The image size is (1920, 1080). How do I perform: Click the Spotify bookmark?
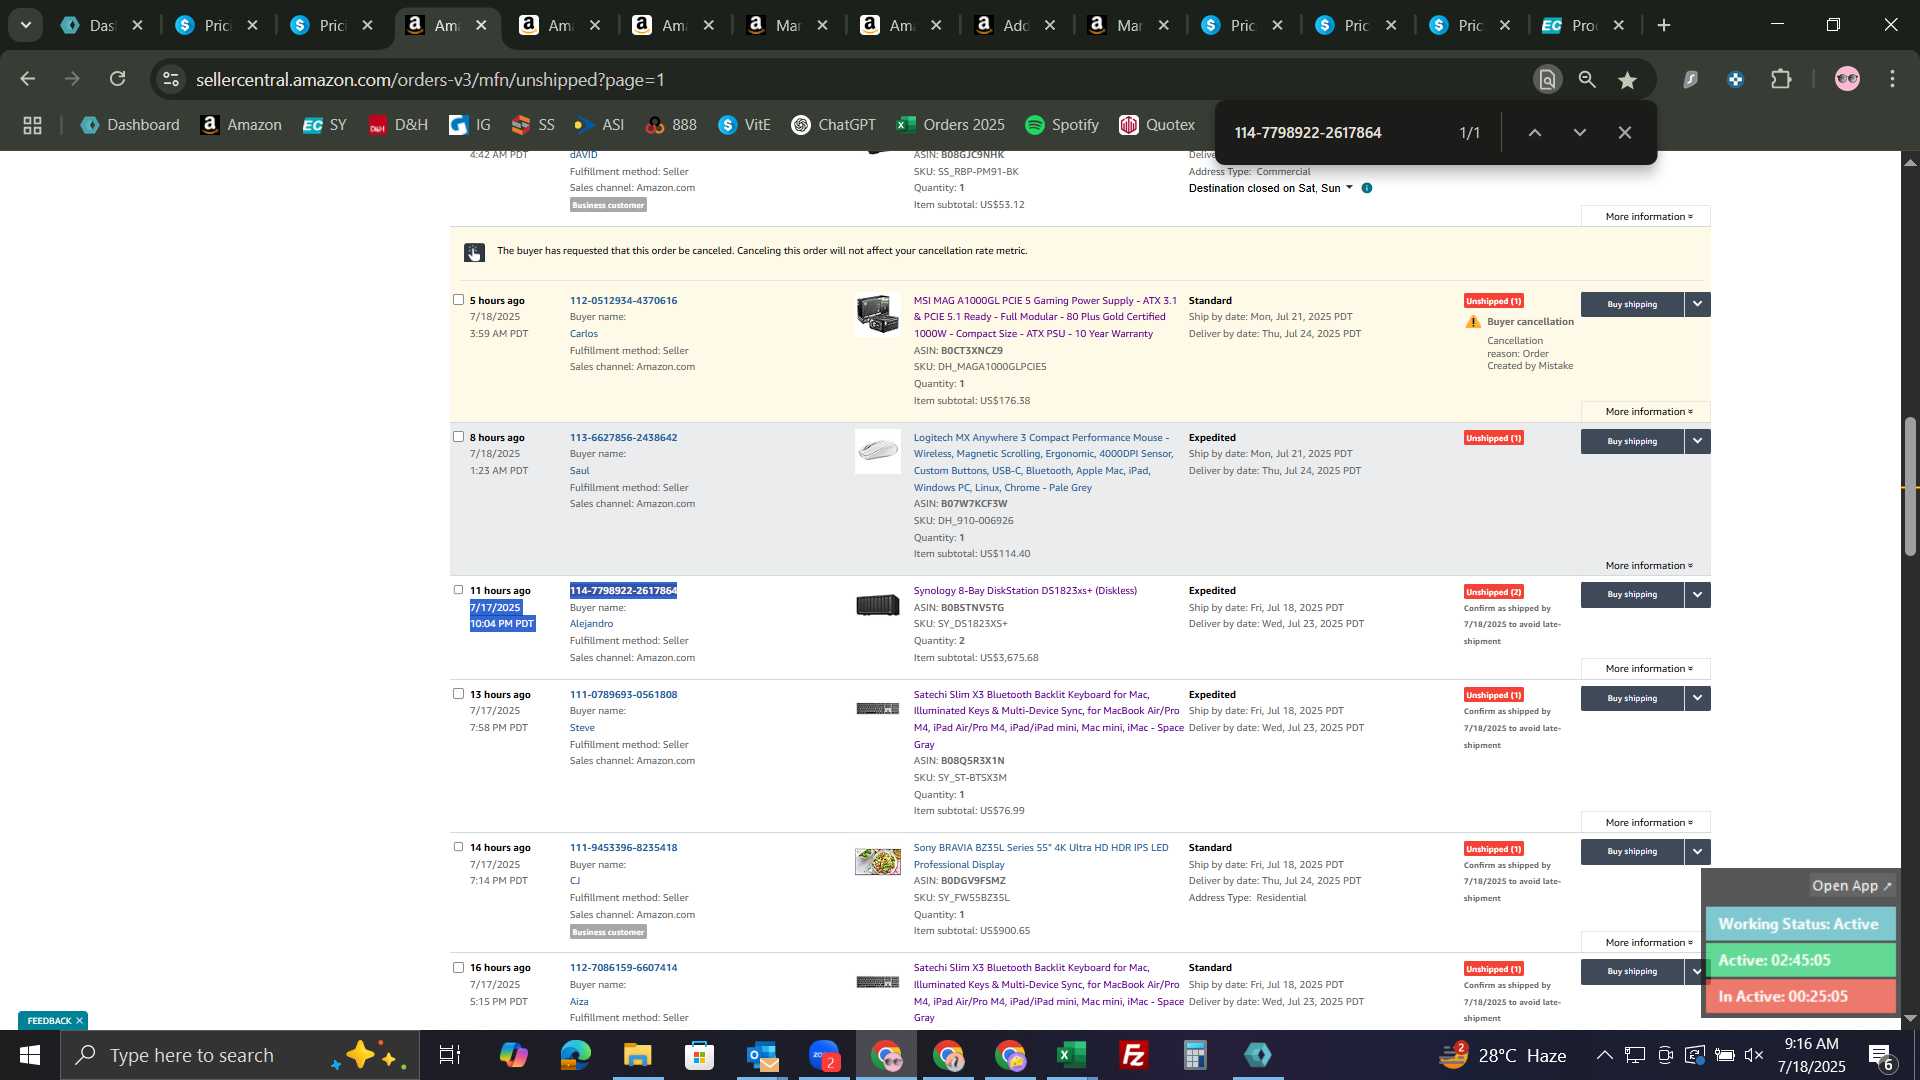(1062, 125)
